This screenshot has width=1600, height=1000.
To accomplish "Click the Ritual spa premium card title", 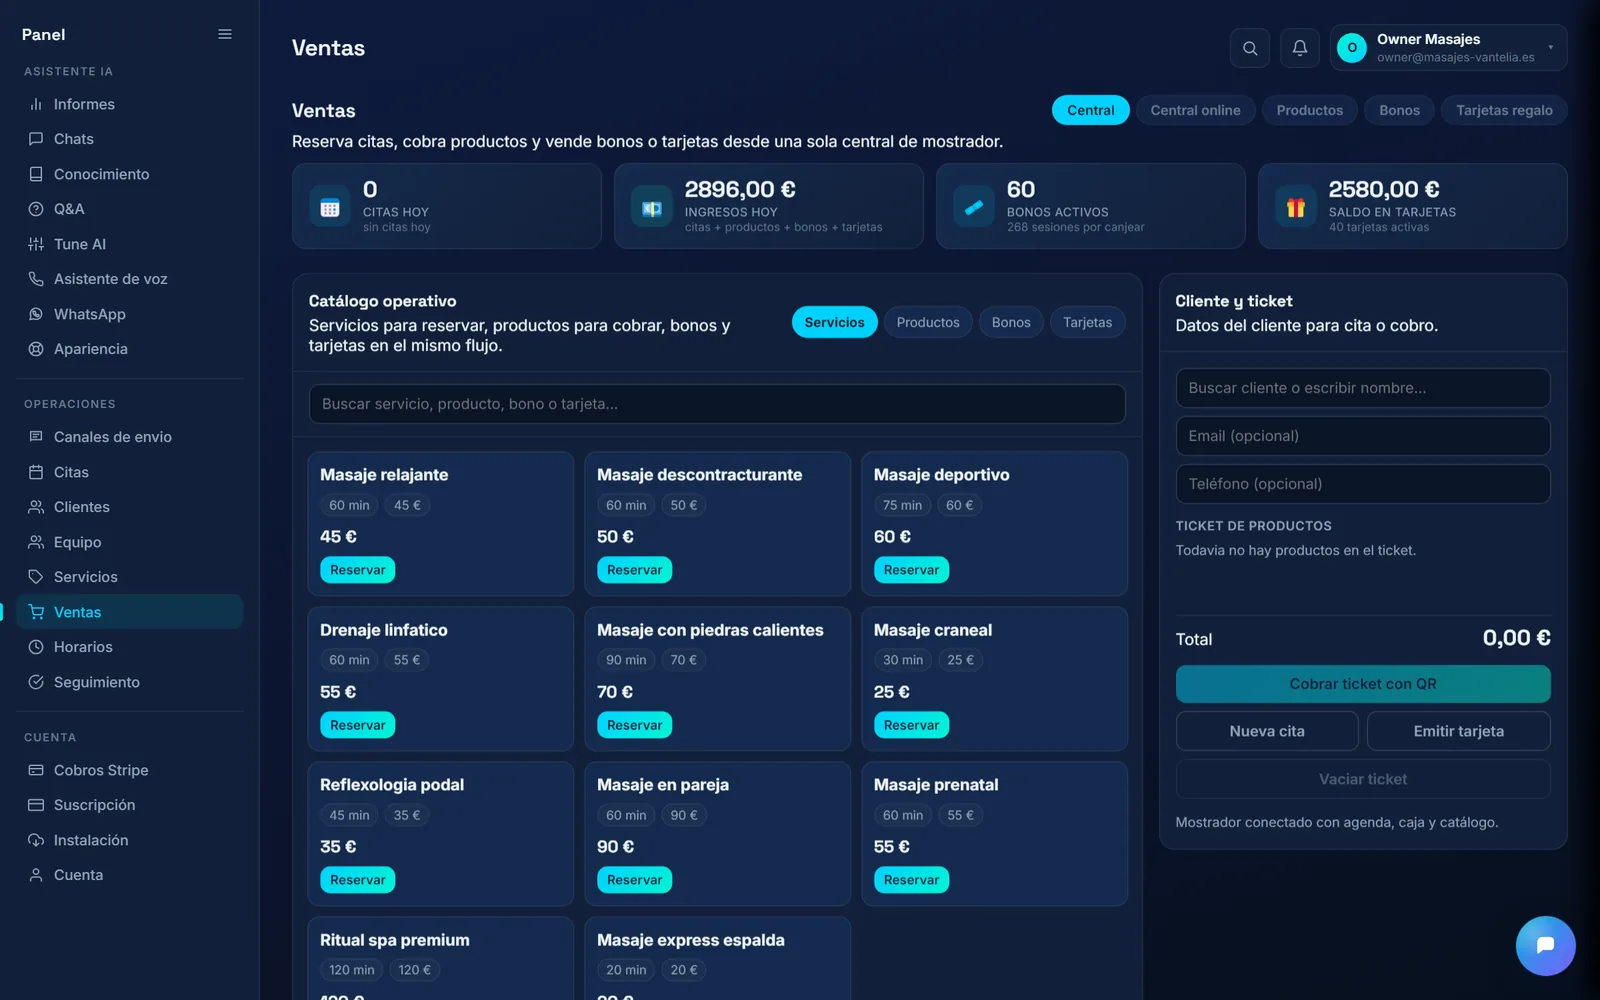I will point(395,940).
